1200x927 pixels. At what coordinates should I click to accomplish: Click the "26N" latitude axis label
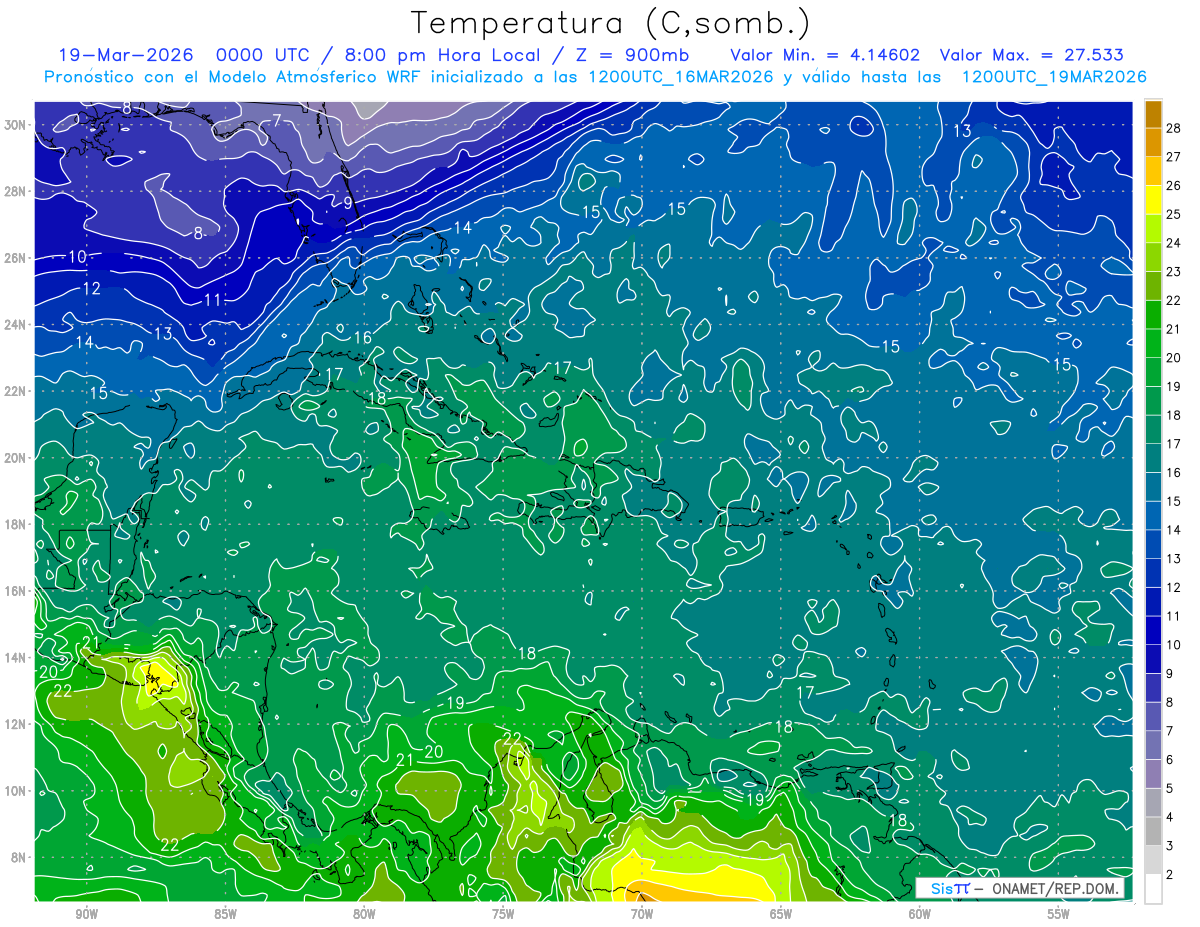point(16,258)
